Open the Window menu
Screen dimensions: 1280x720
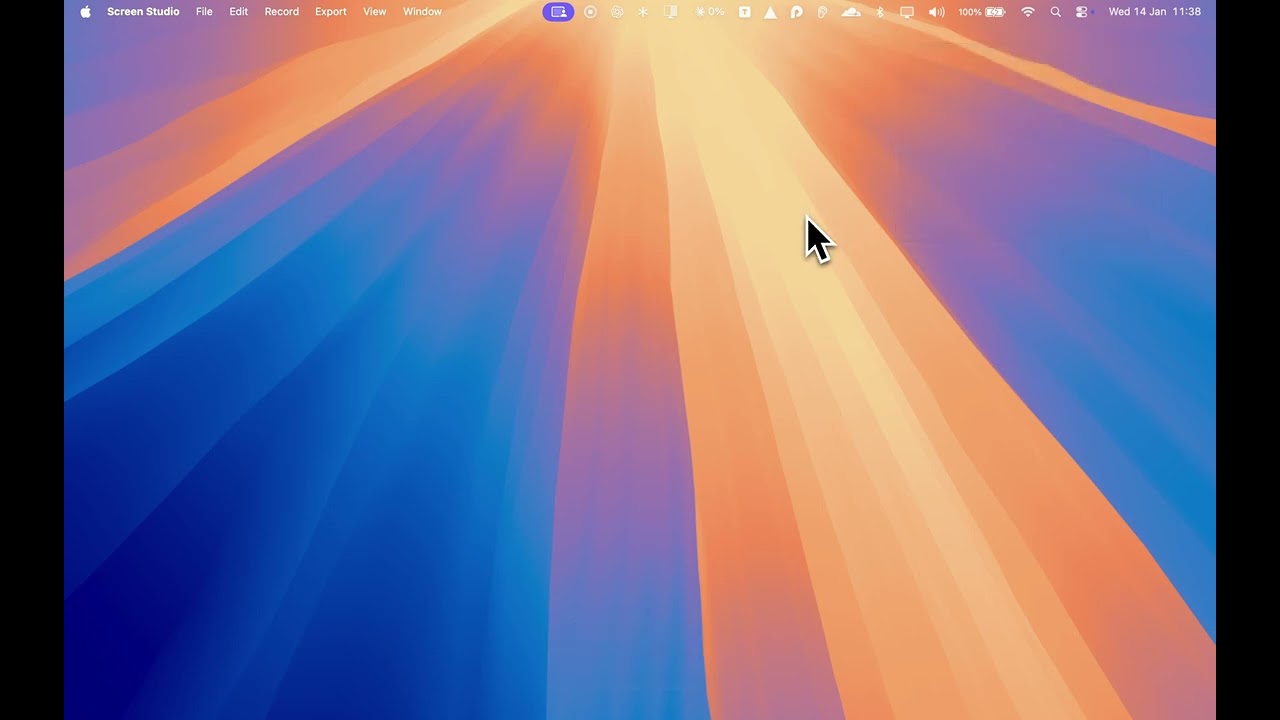coord(422,12)
